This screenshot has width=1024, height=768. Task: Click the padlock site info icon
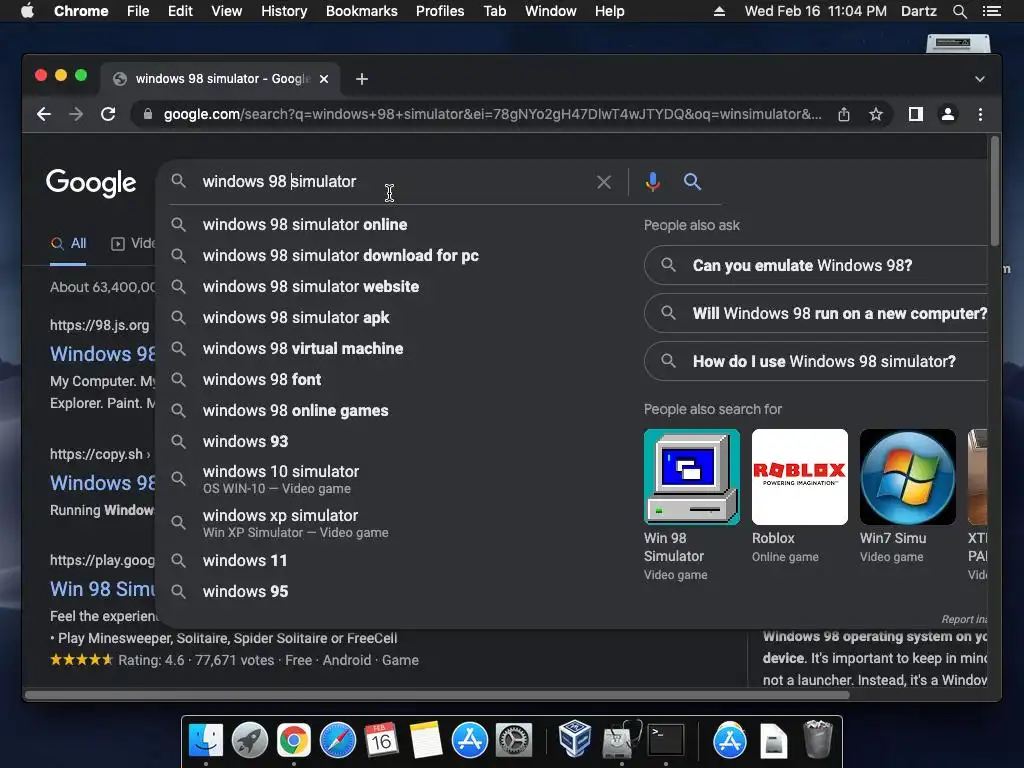pos(148,114)
